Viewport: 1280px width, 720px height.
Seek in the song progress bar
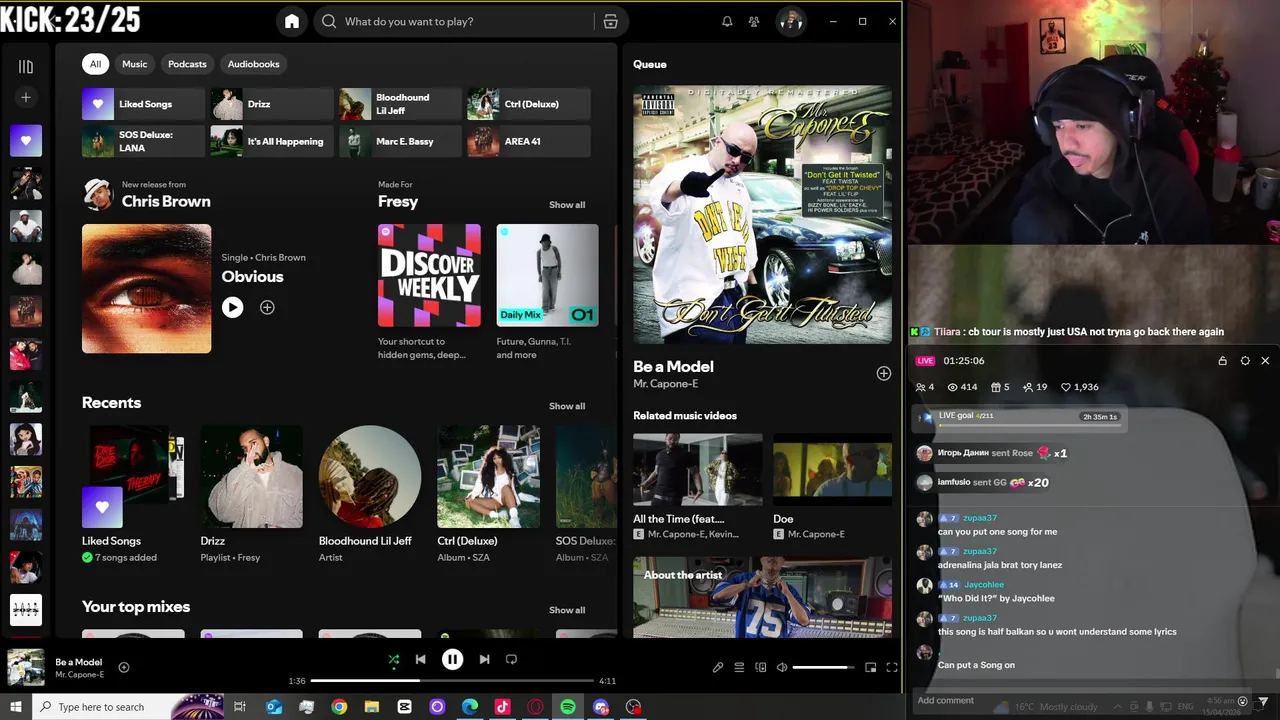(x=452, y=681)
